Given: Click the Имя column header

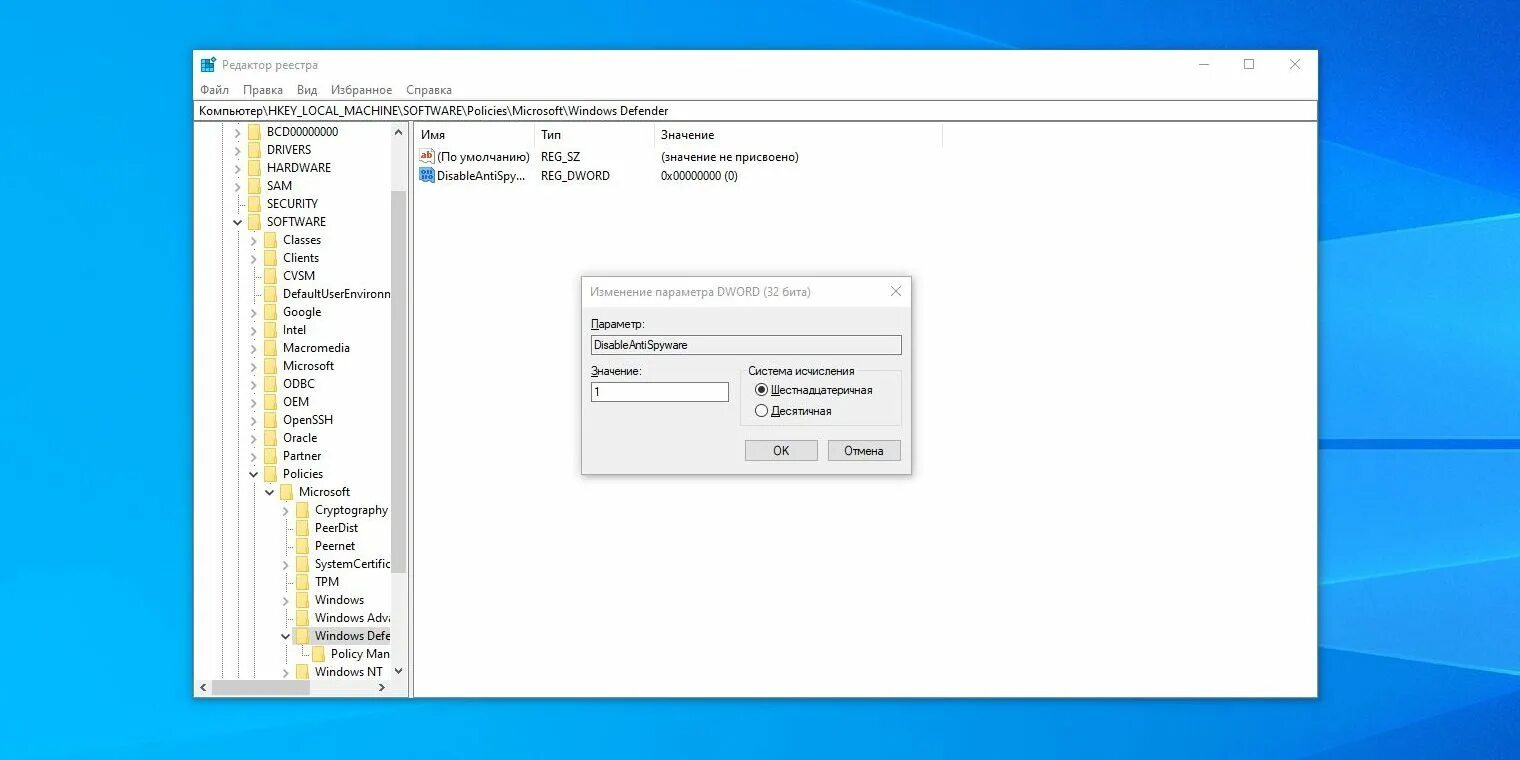Looking at the screenshot, I should pyautogui.click(x=475, y=135).
